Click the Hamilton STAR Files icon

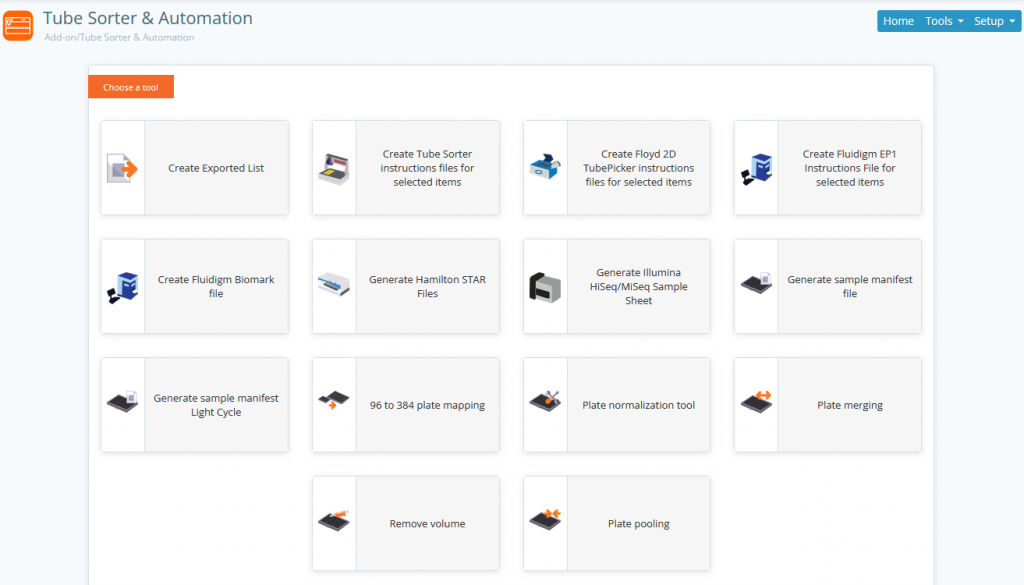(334, 285)
